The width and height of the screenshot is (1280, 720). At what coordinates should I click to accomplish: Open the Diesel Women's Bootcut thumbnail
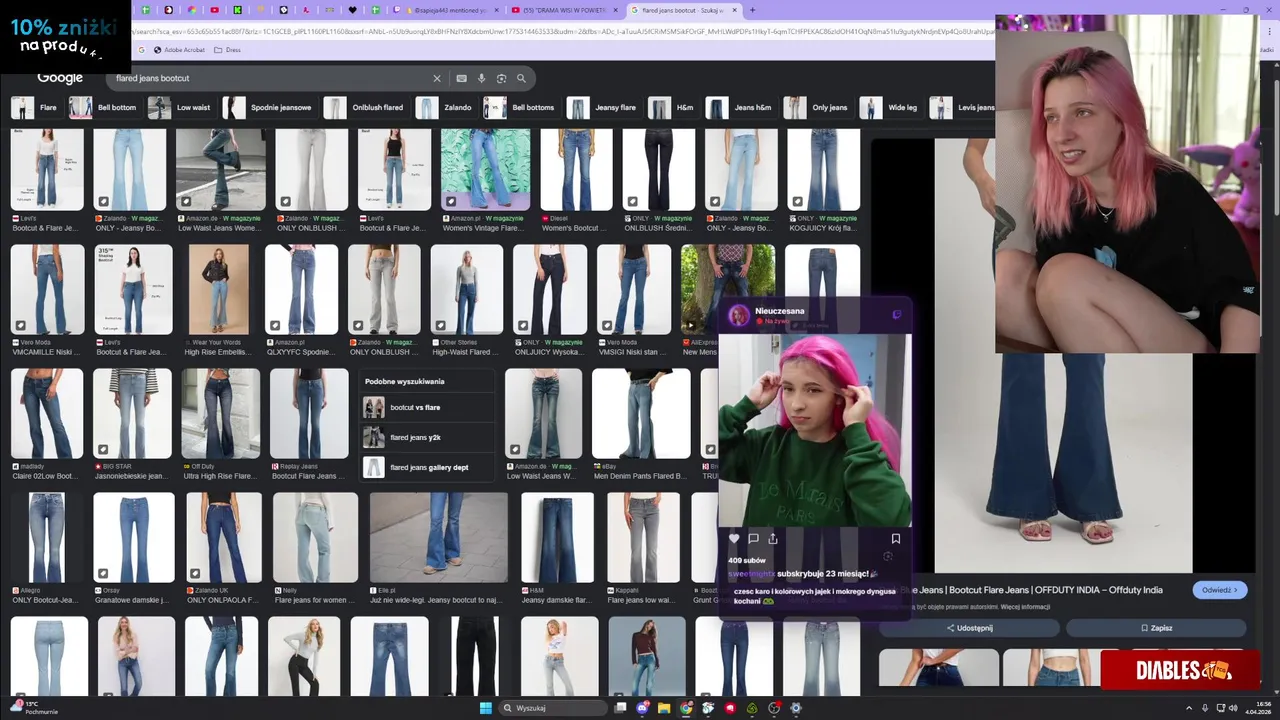coord(576,169)
